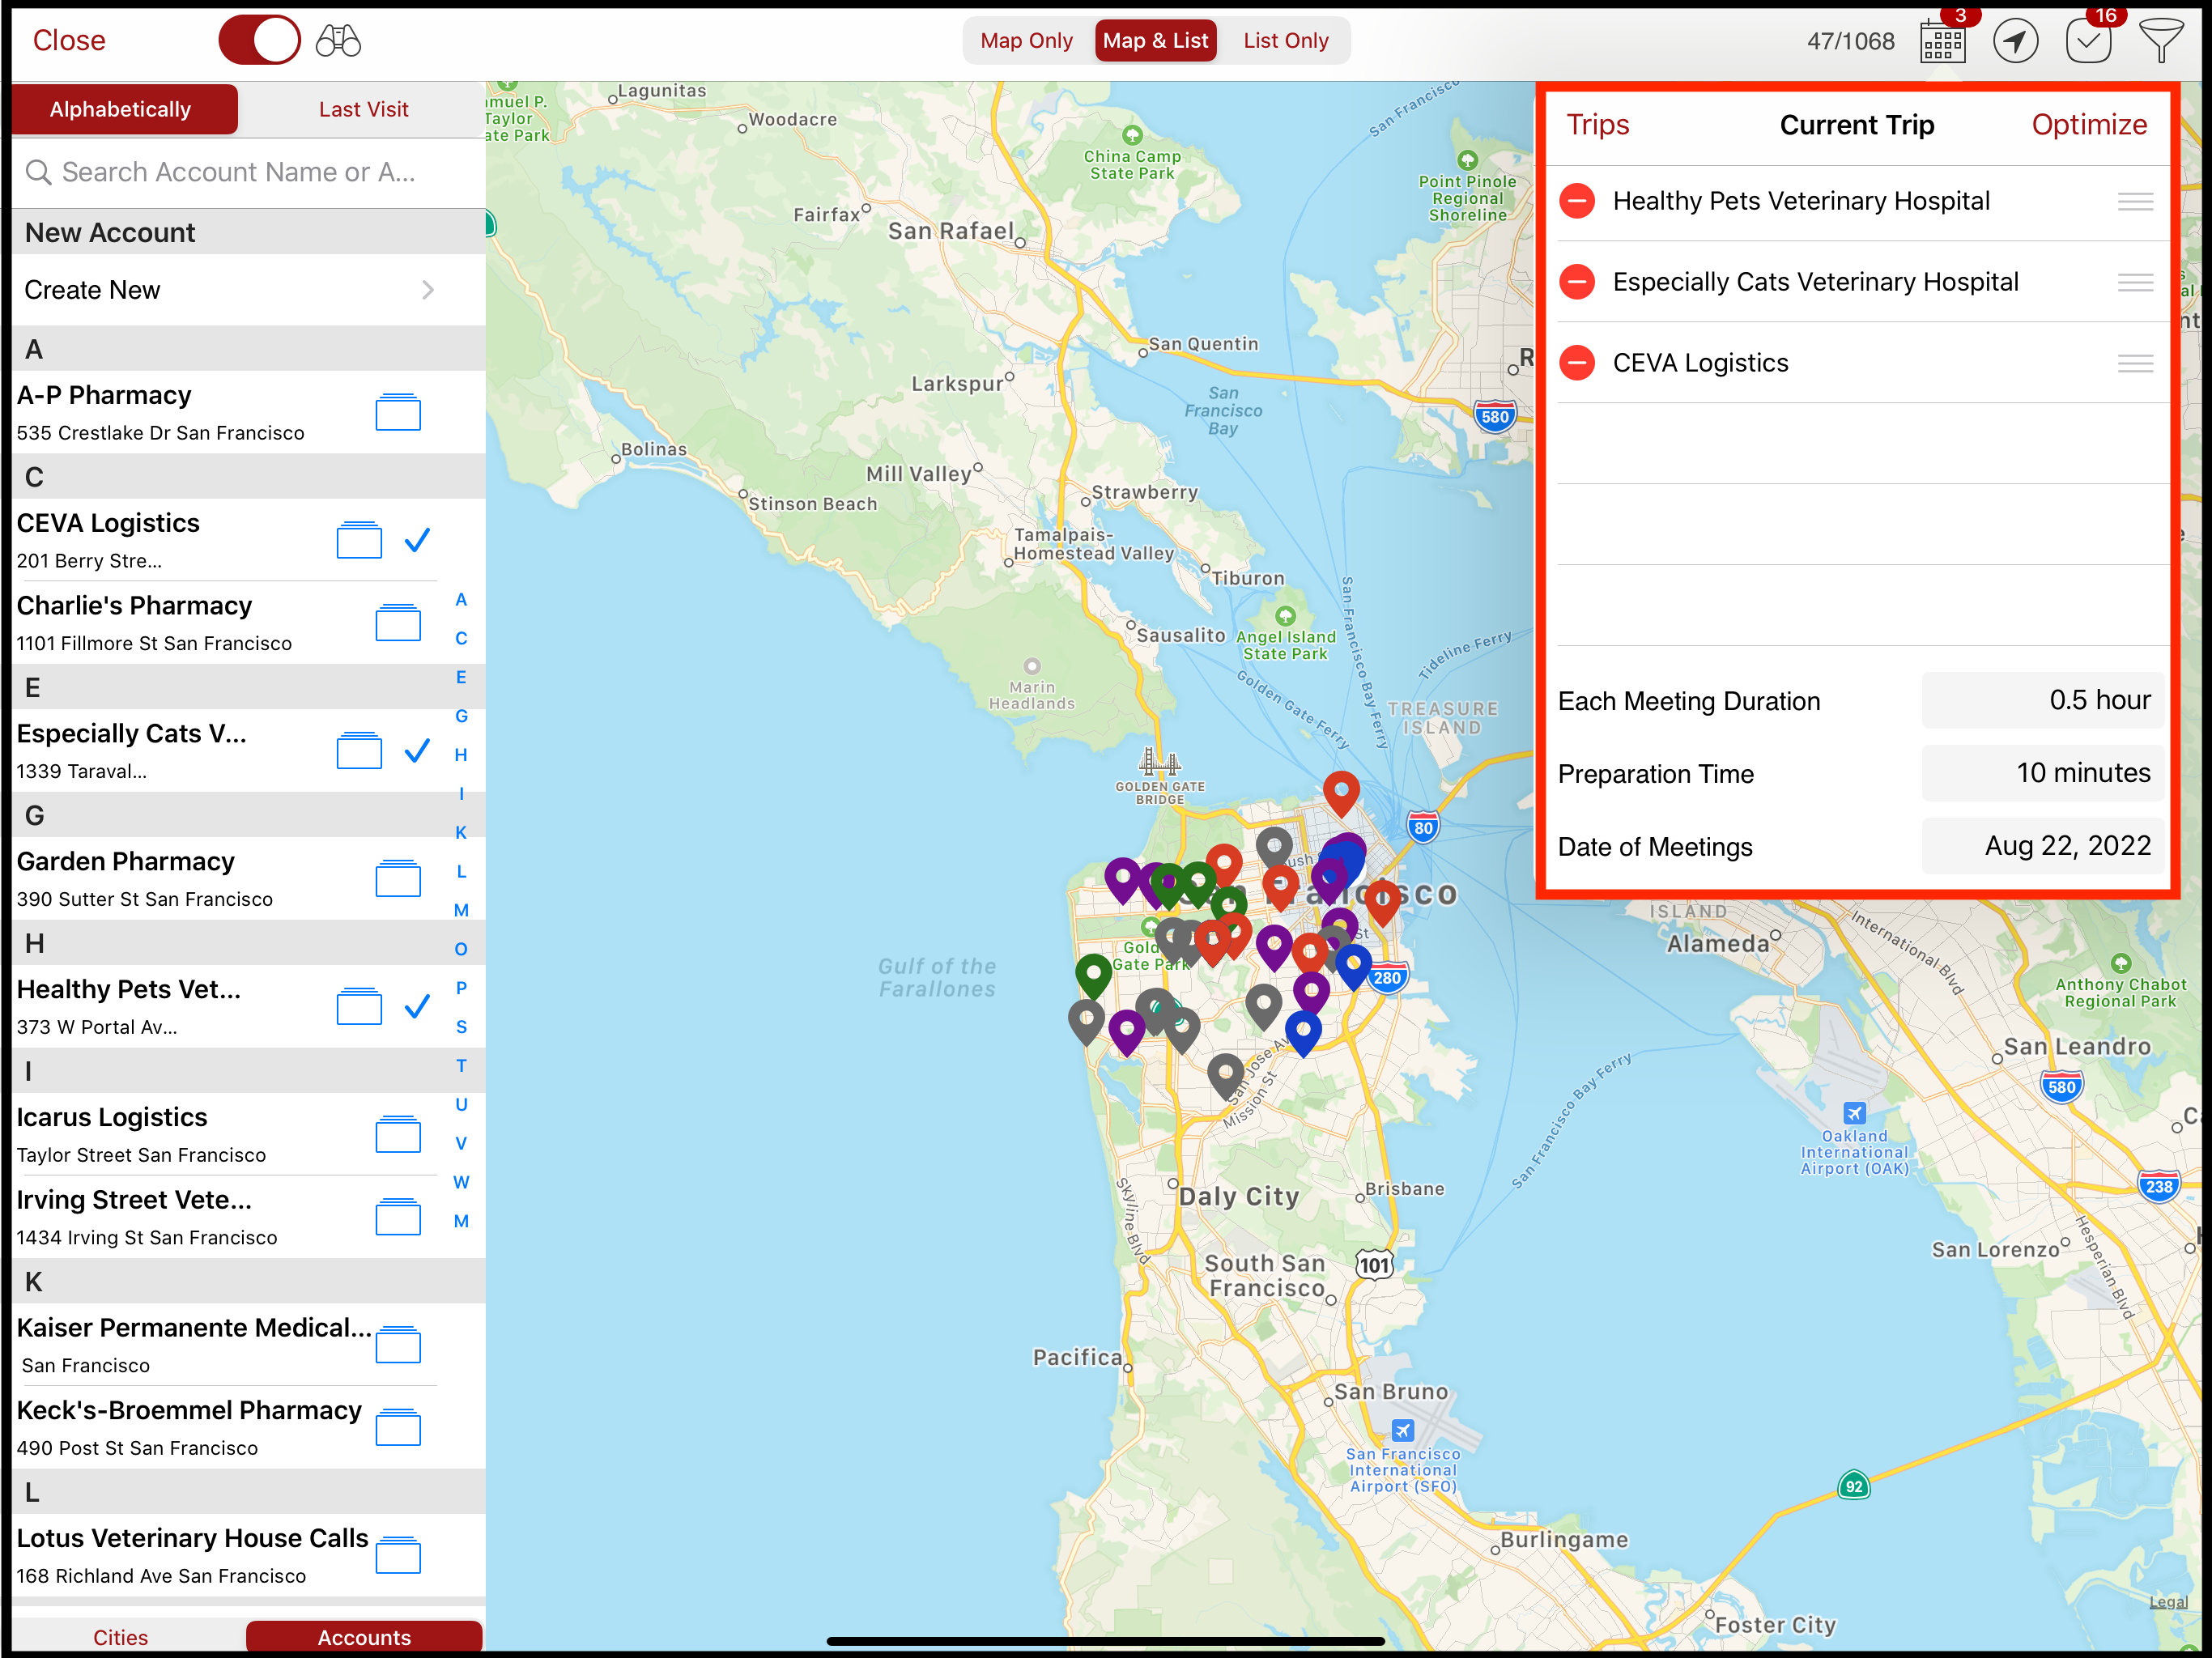This screenshot has height=1658, width=2212.
Task: Click the binoculars icon
Action: (x=338, y=41)
